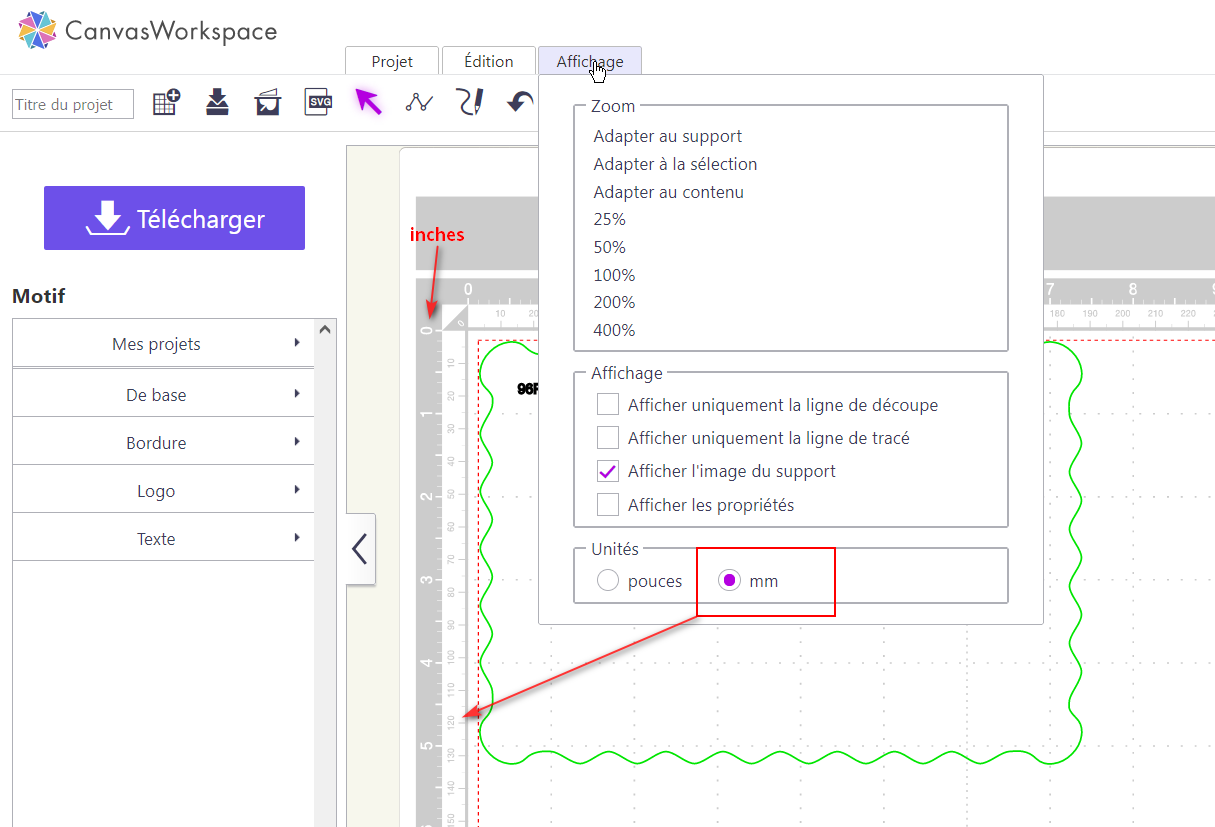
Task: Select the polyline drawing tool
Action: coord(418,101)
